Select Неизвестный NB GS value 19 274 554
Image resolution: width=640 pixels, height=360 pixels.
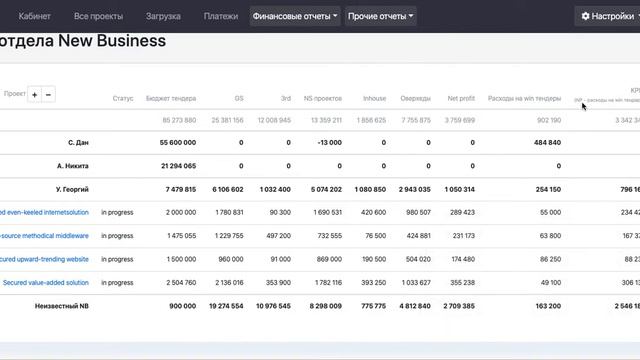226,306
